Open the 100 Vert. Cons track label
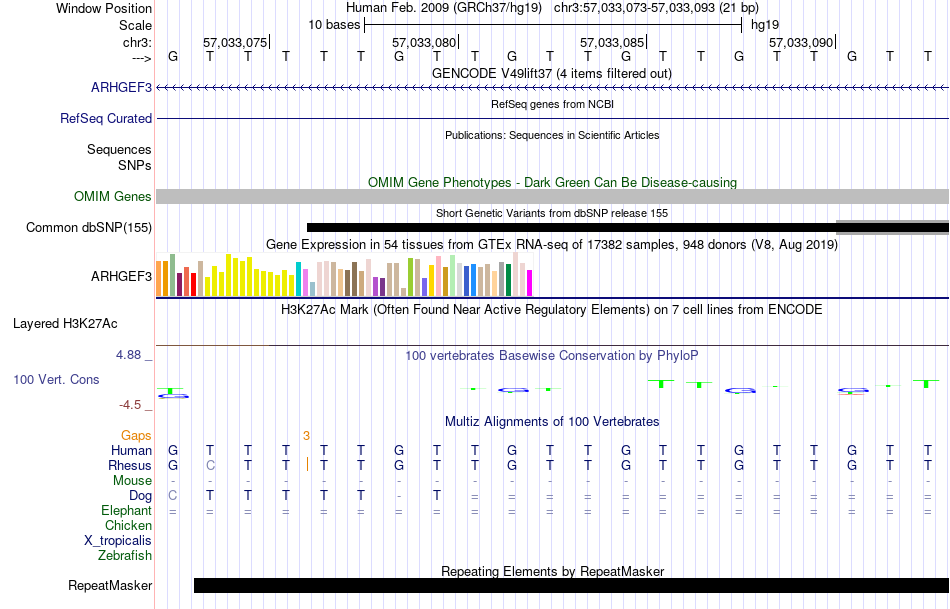Screen dimensions: 950x609 click(x=56, y=379)
